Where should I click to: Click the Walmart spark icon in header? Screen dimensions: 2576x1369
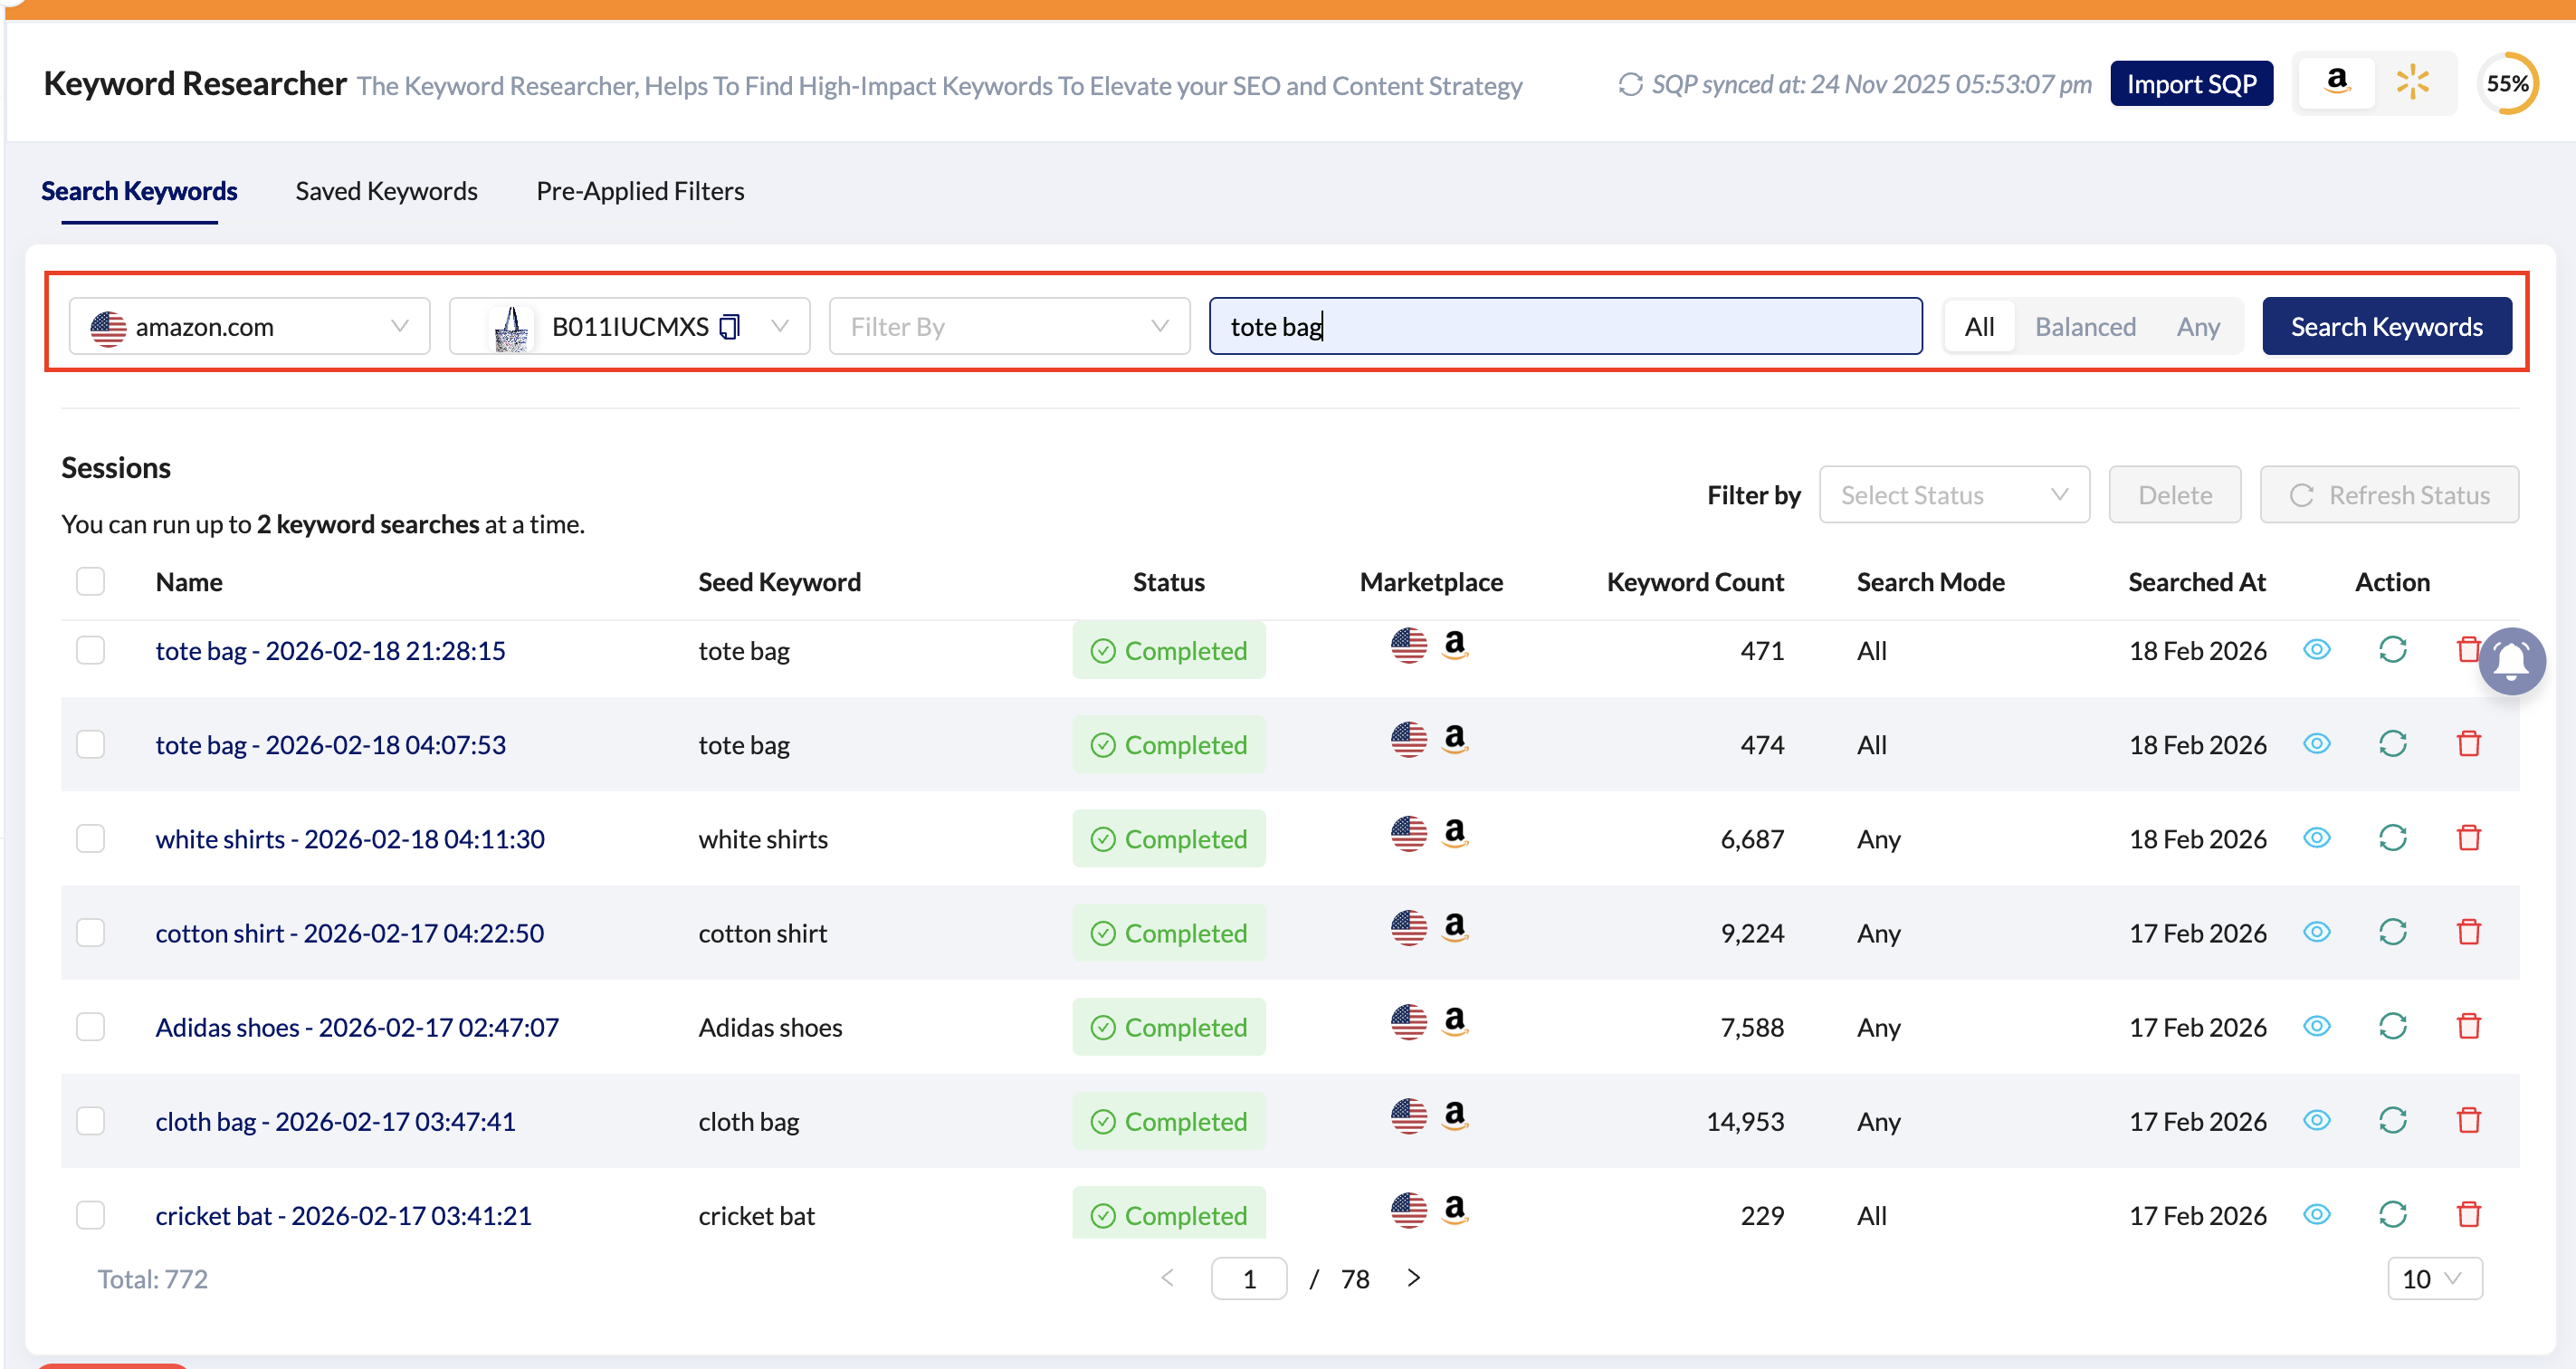point(2412,83)
